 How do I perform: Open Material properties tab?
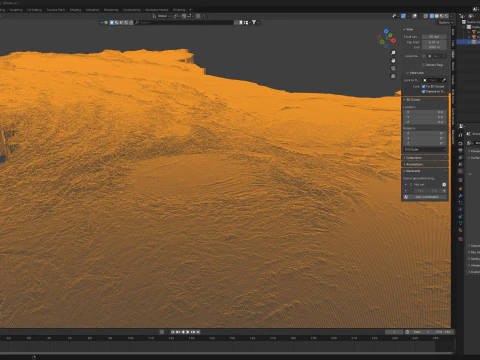tap(461, 230)
